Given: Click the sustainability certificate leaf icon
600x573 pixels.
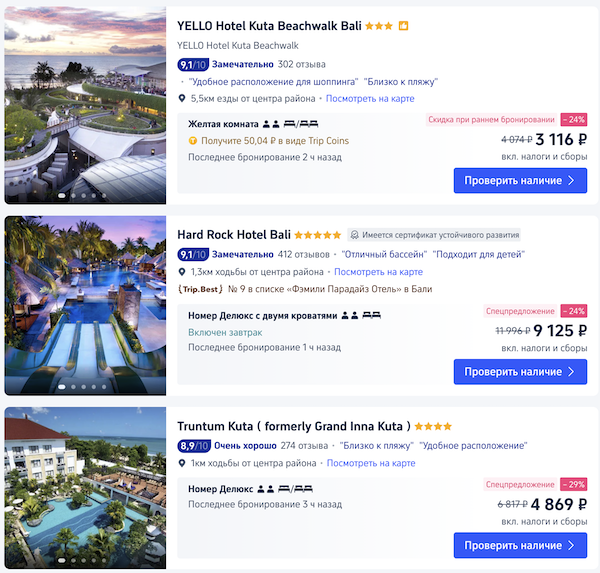Looking at the screenshot, I should click(354, 235).
